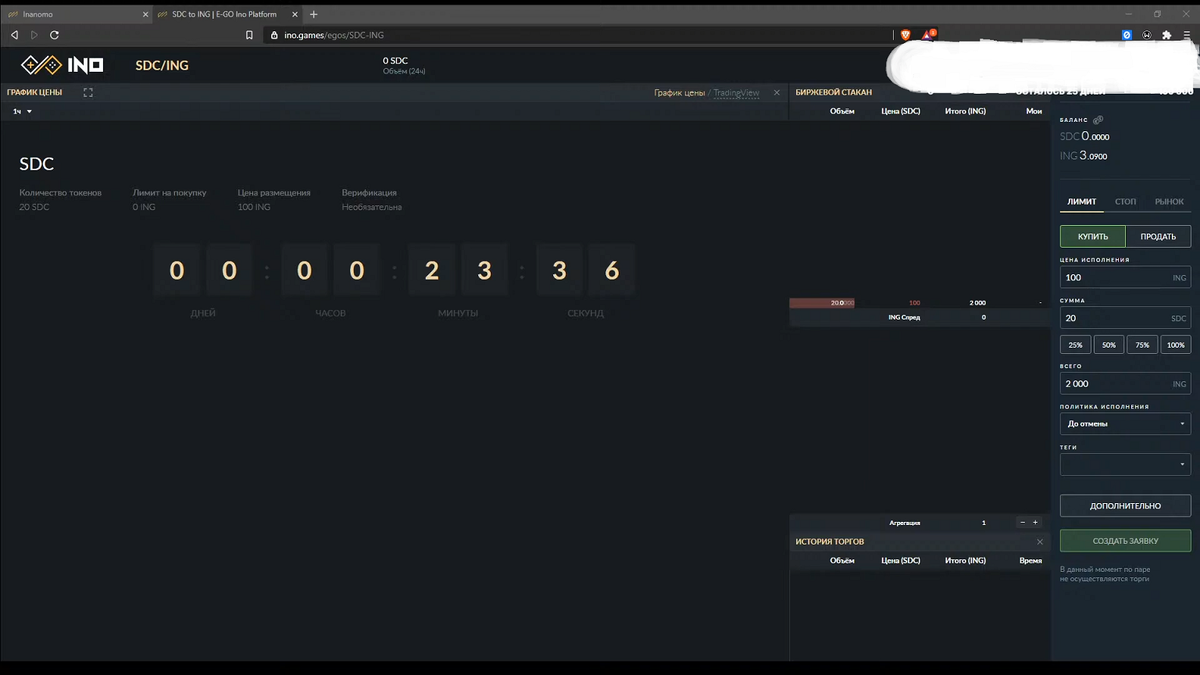The image size is (1200, 675).
Task: Click the ИСТОРИЯ ТОРГОВ panel title
Action: [x=830, y=542]
